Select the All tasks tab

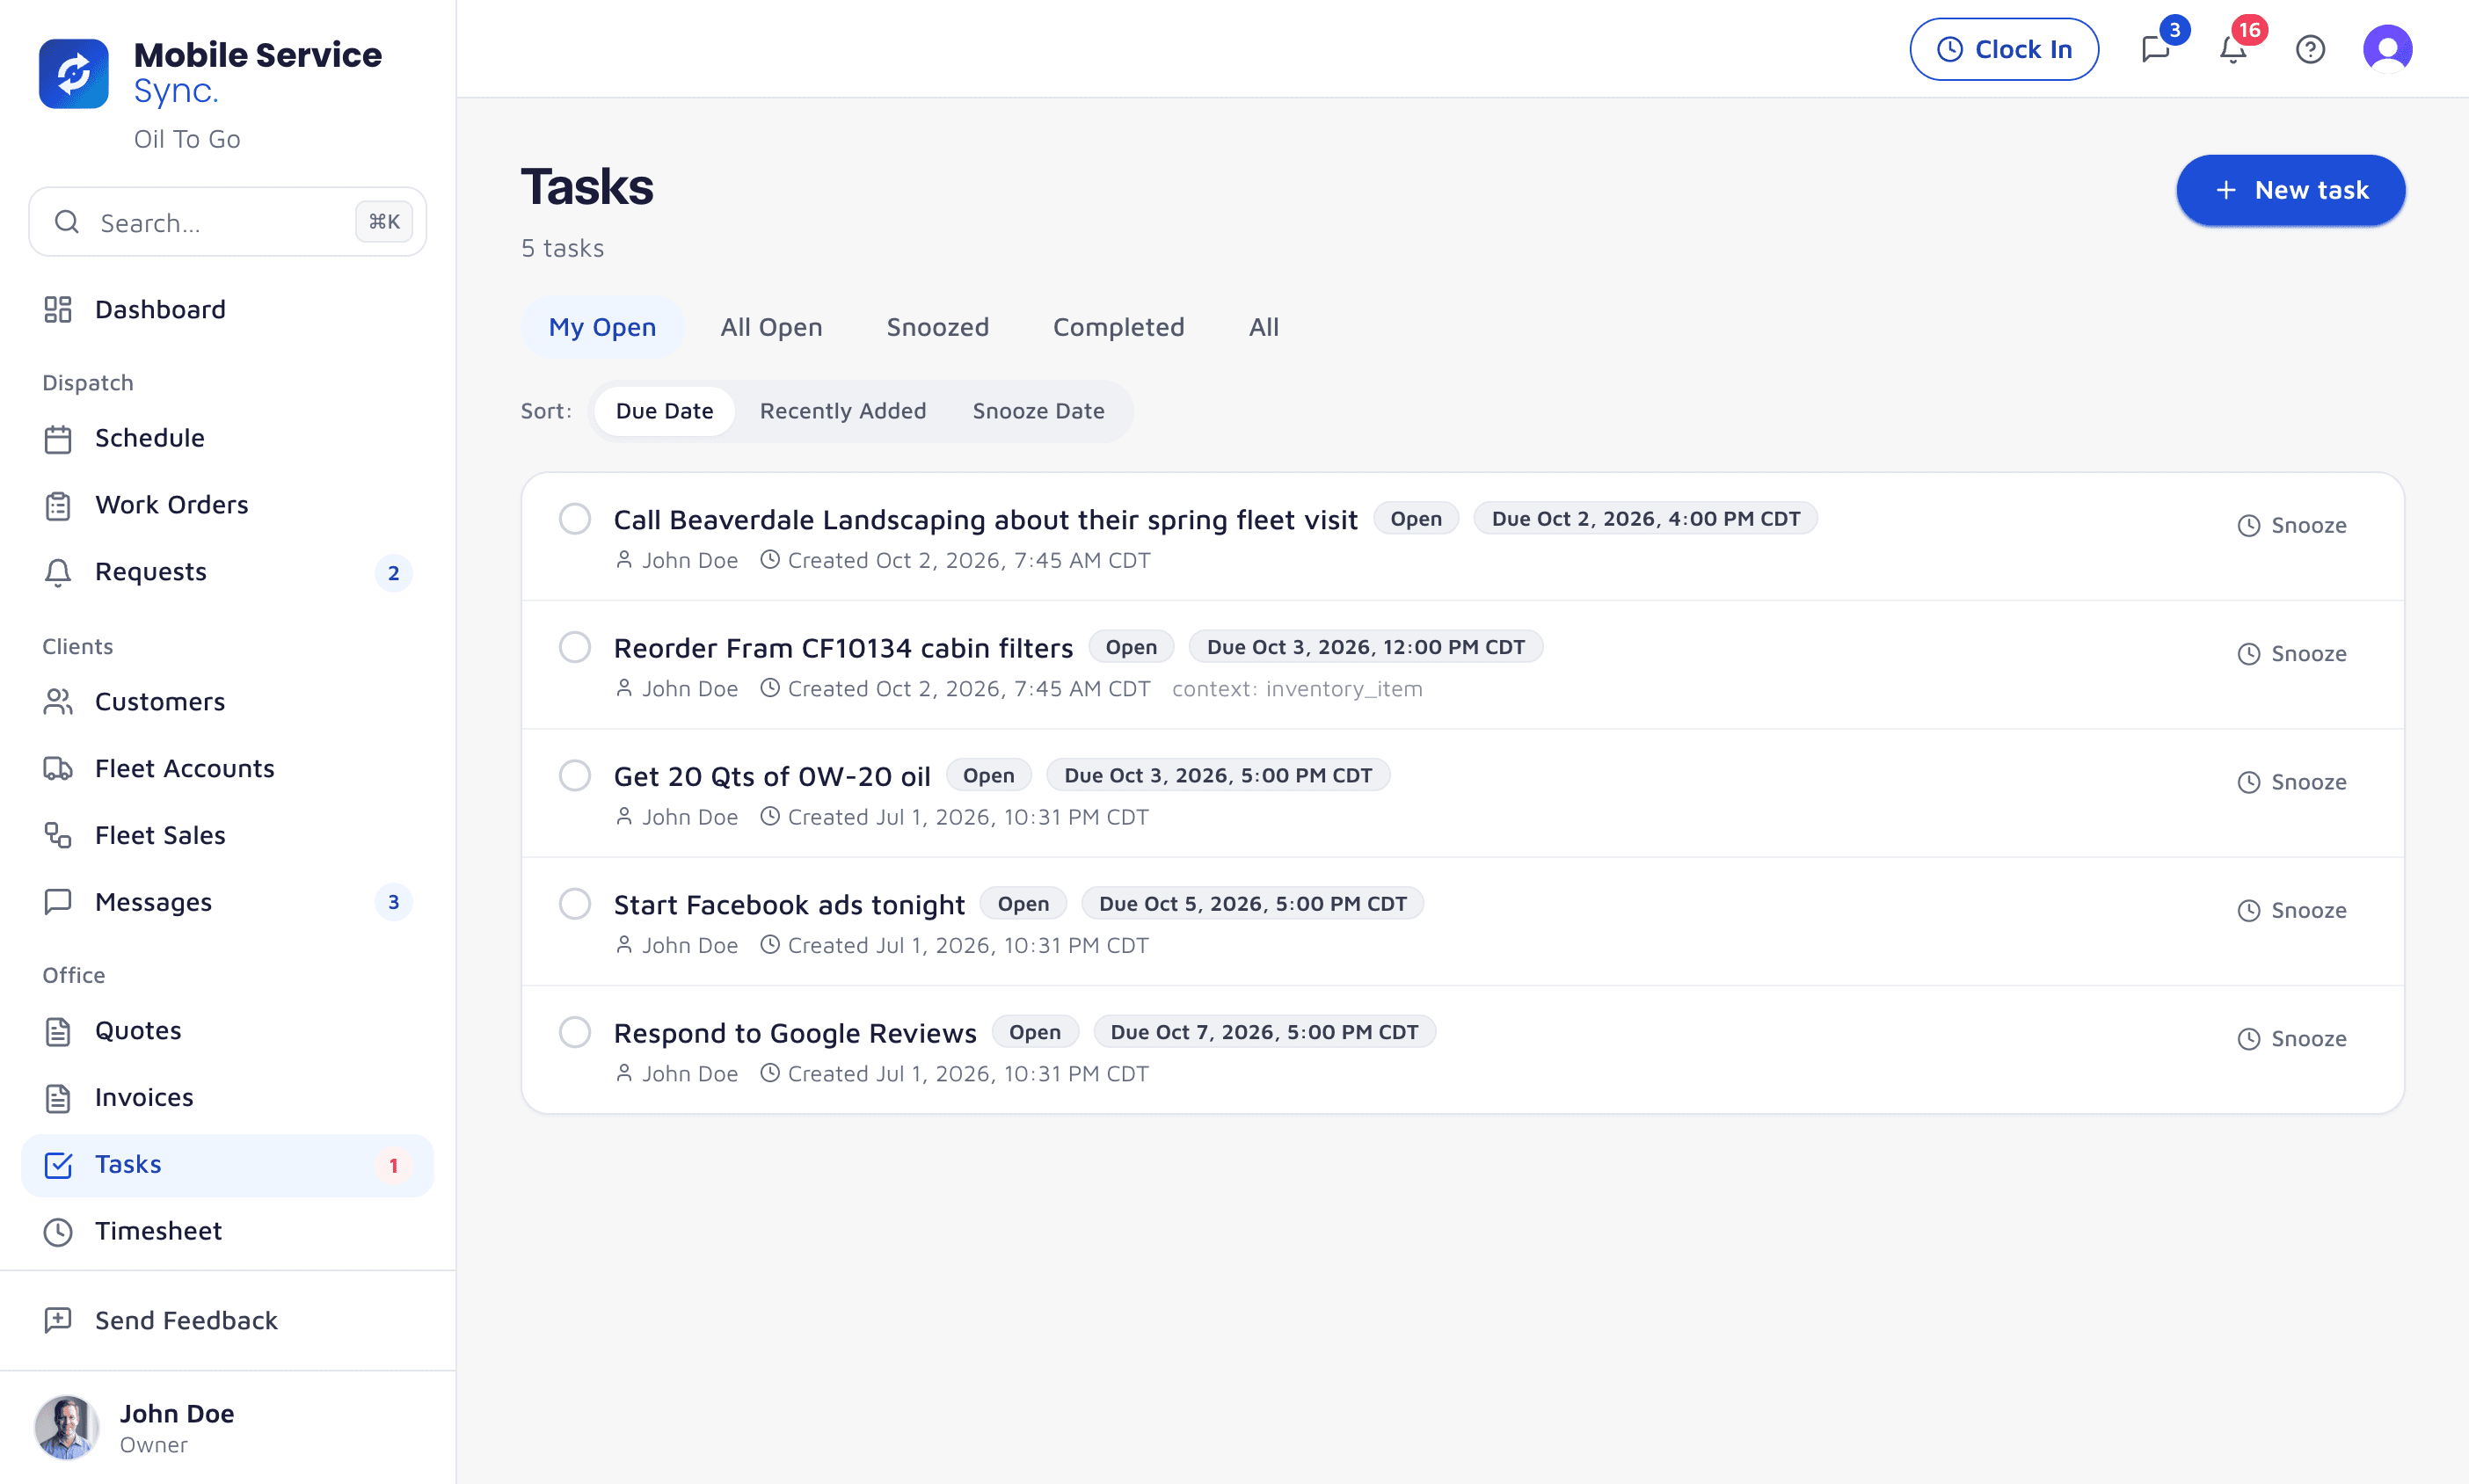1263,327
